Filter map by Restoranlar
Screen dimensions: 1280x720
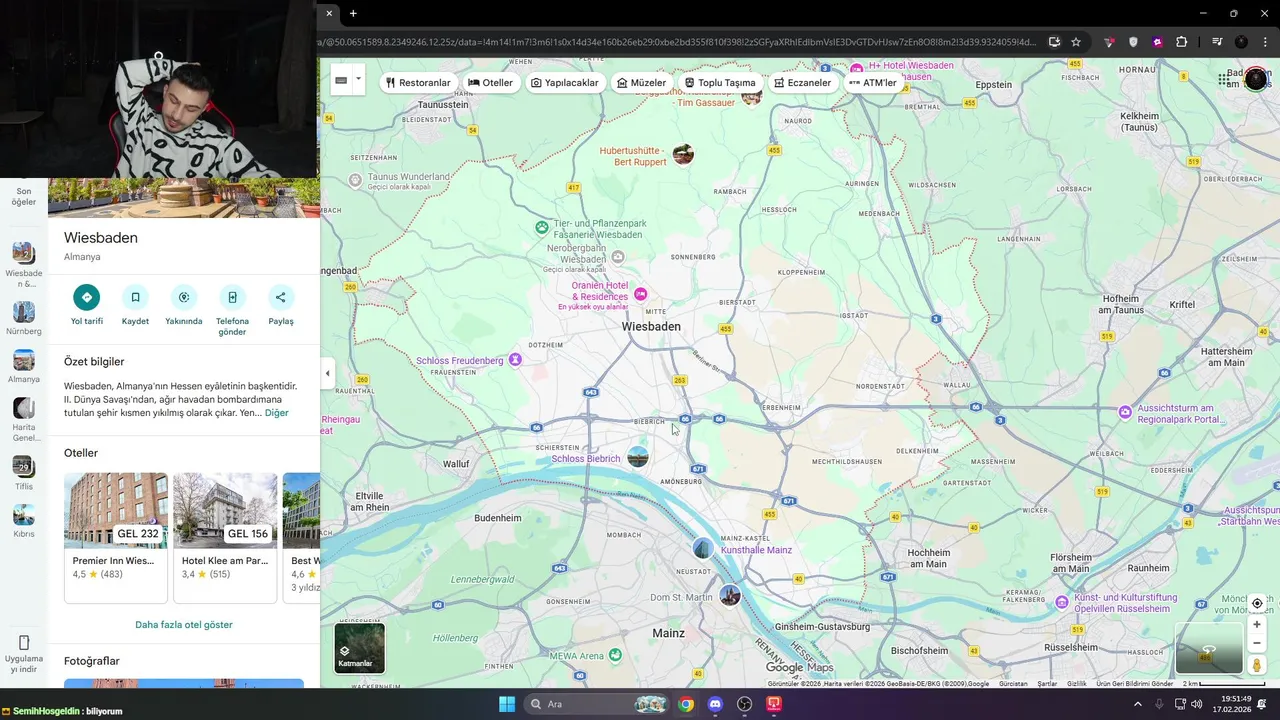(x=418, y=83)
